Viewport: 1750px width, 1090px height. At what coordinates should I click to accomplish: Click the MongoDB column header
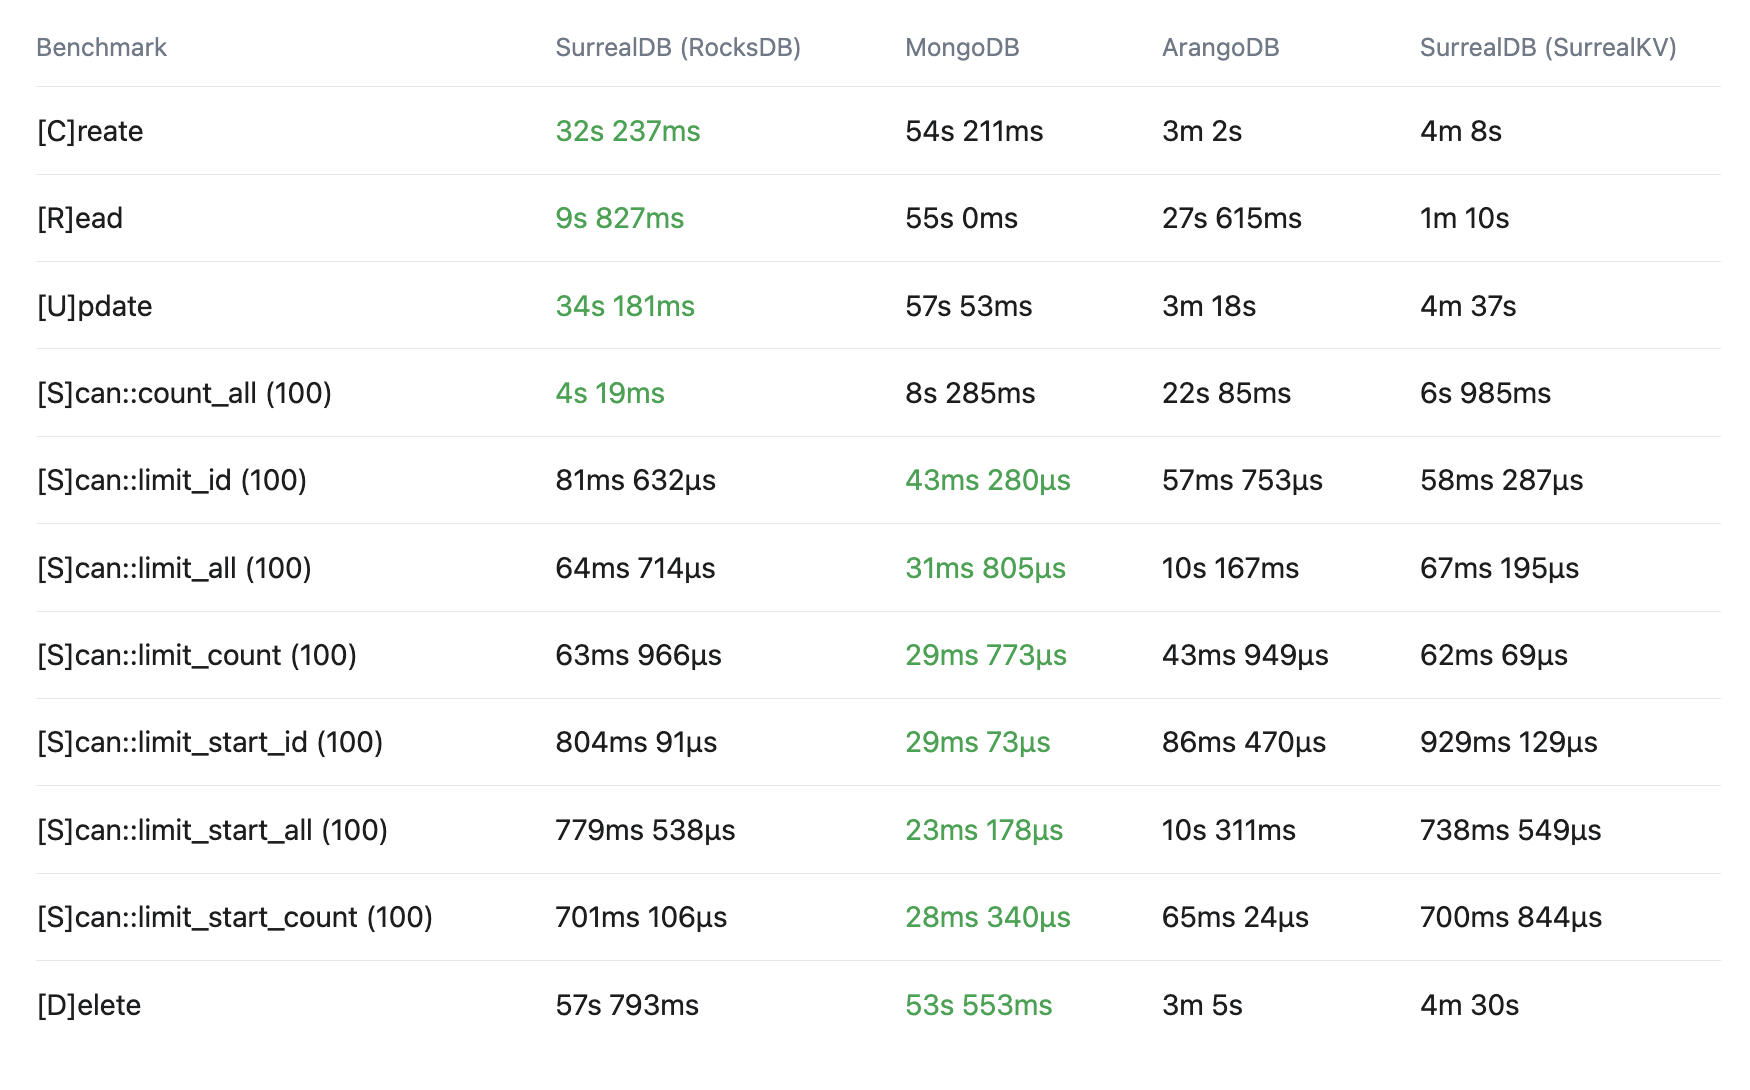click(962, 47)
